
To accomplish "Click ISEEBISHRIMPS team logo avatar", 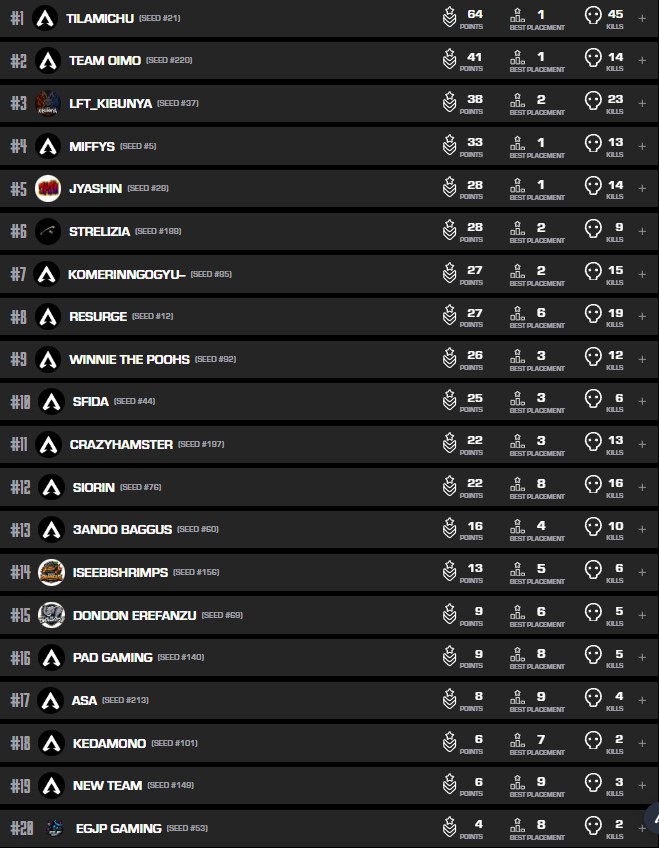I will (x=51, y=572).
